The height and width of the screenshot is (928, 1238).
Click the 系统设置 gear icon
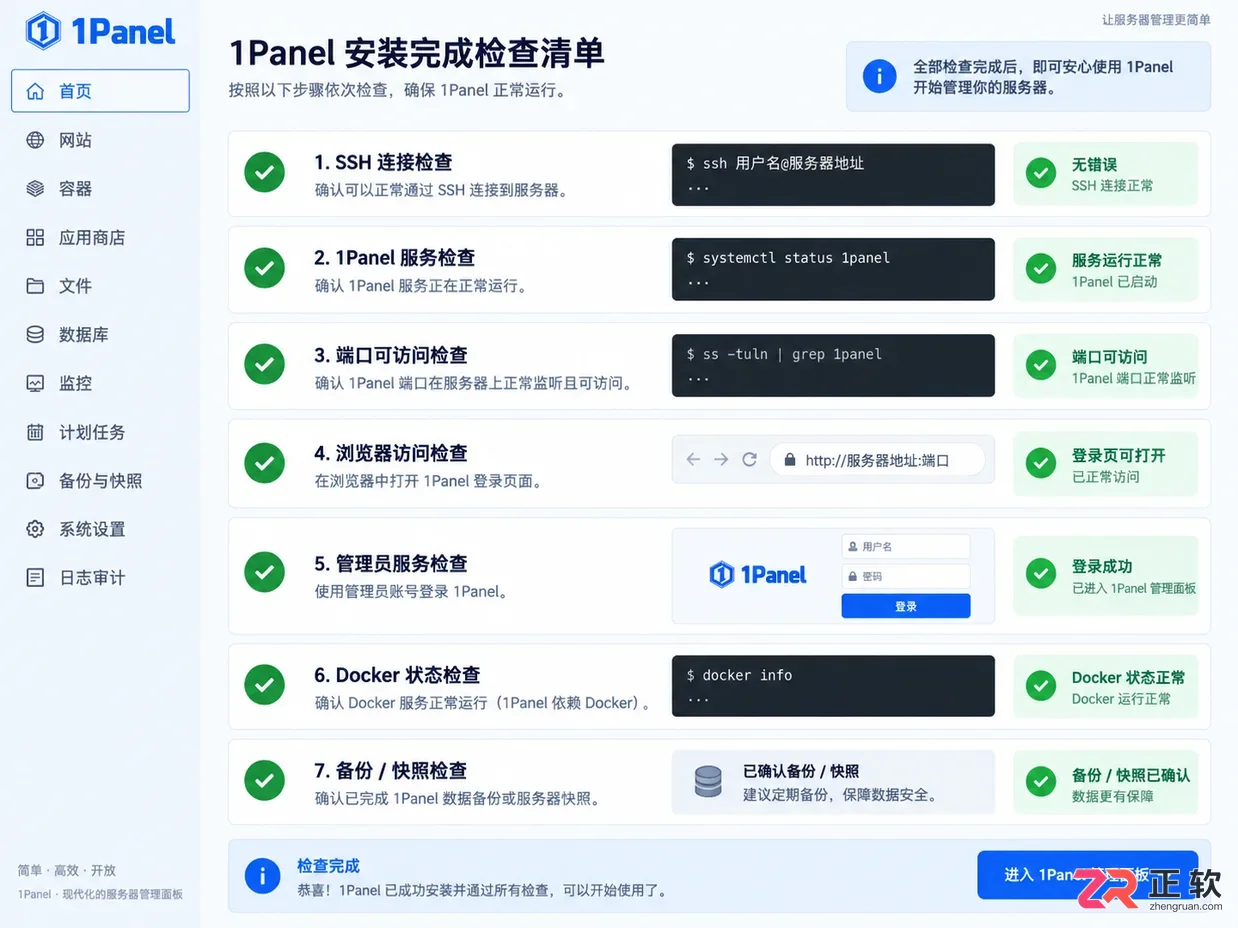click(x=35, y=529)
